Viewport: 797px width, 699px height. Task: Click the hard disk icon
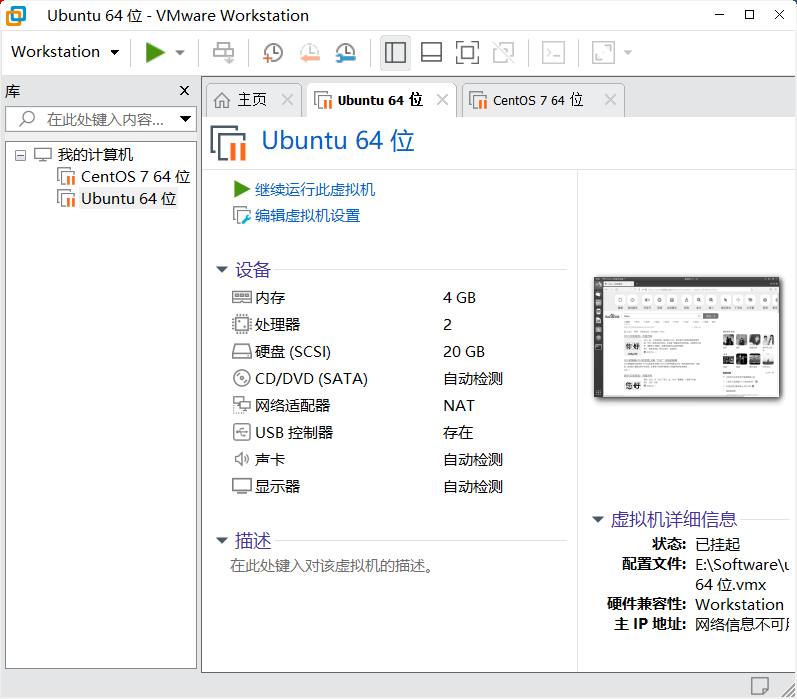point(241,351)
